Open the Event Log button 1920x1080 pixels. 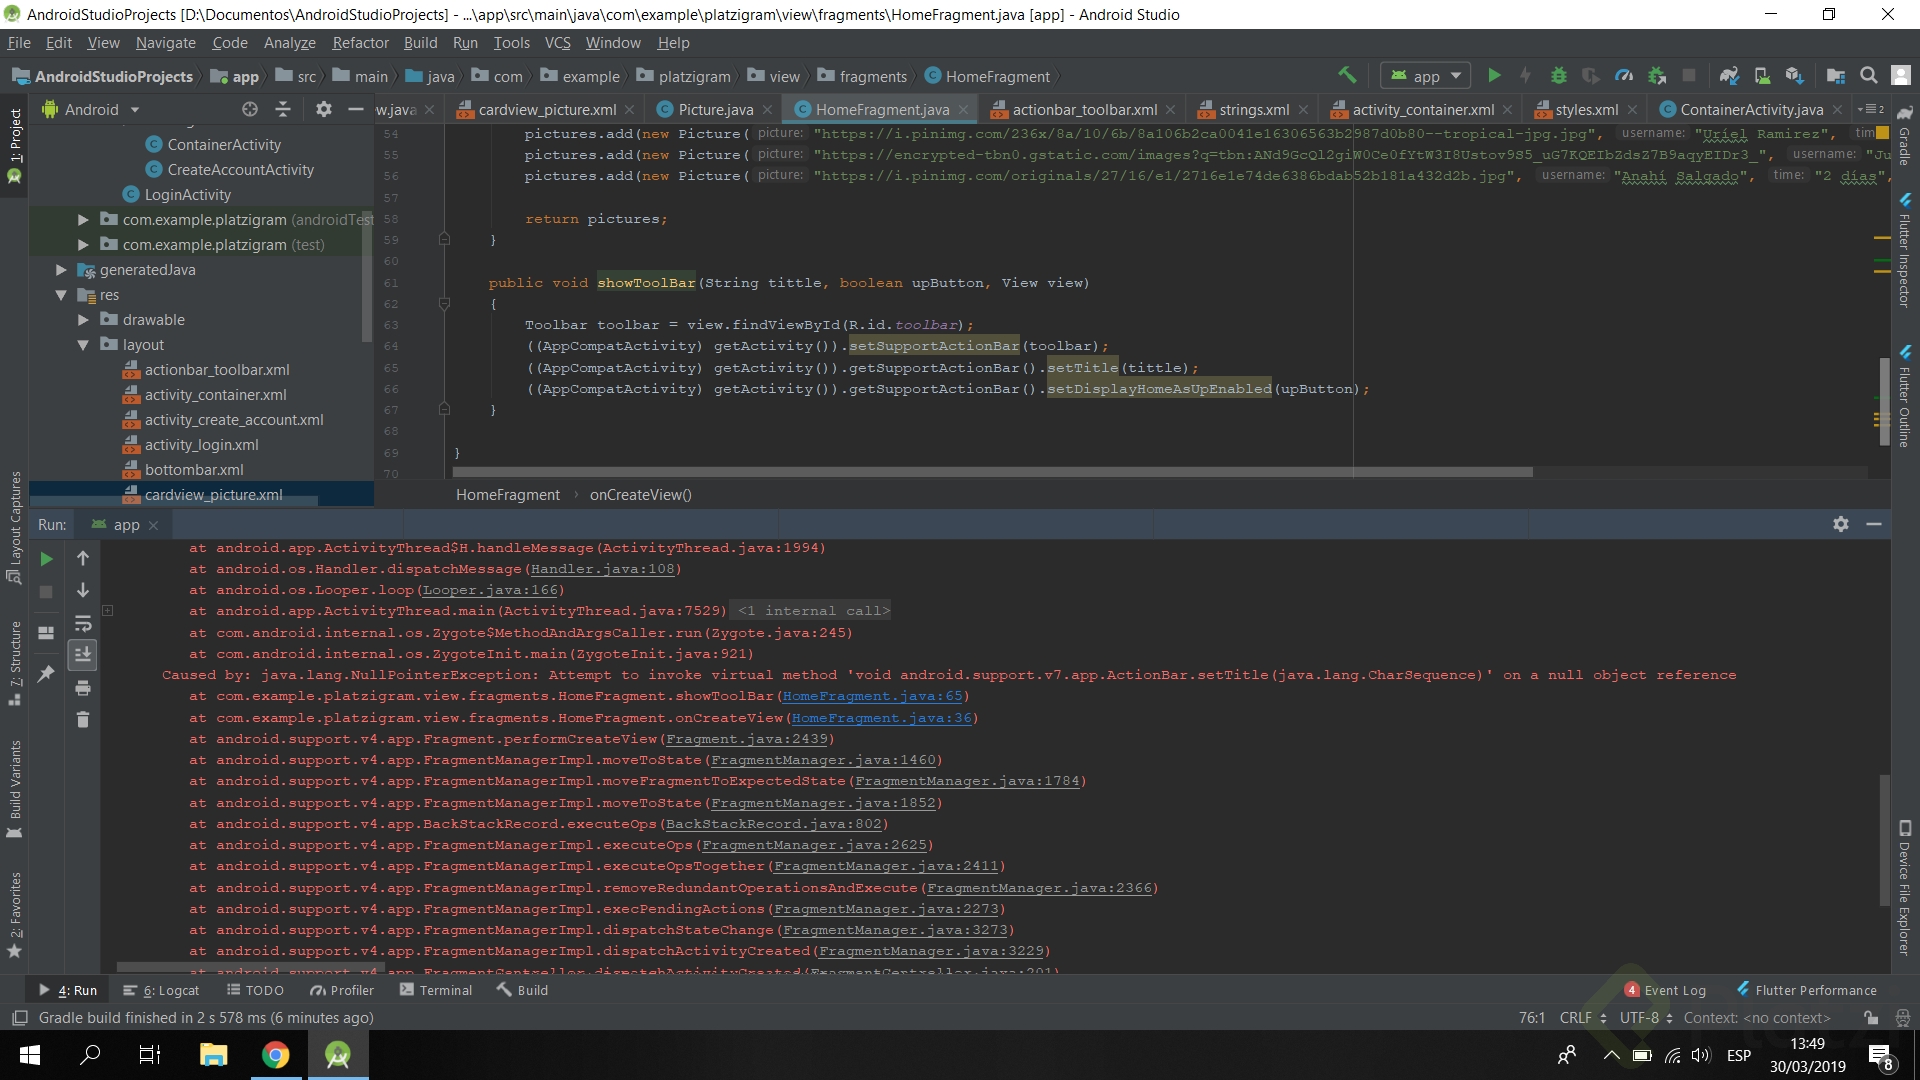[x=1665, y=990]
